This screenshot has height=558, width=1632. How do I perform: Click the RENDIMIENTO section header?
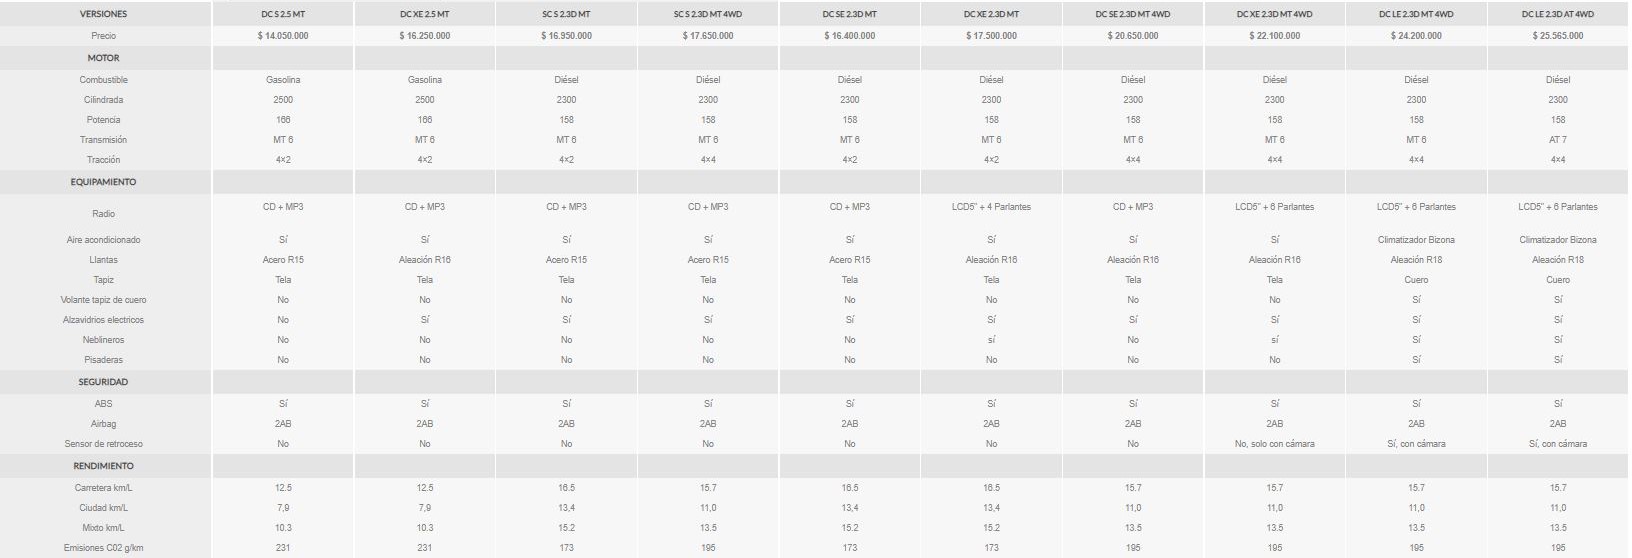tap(104, 466)
